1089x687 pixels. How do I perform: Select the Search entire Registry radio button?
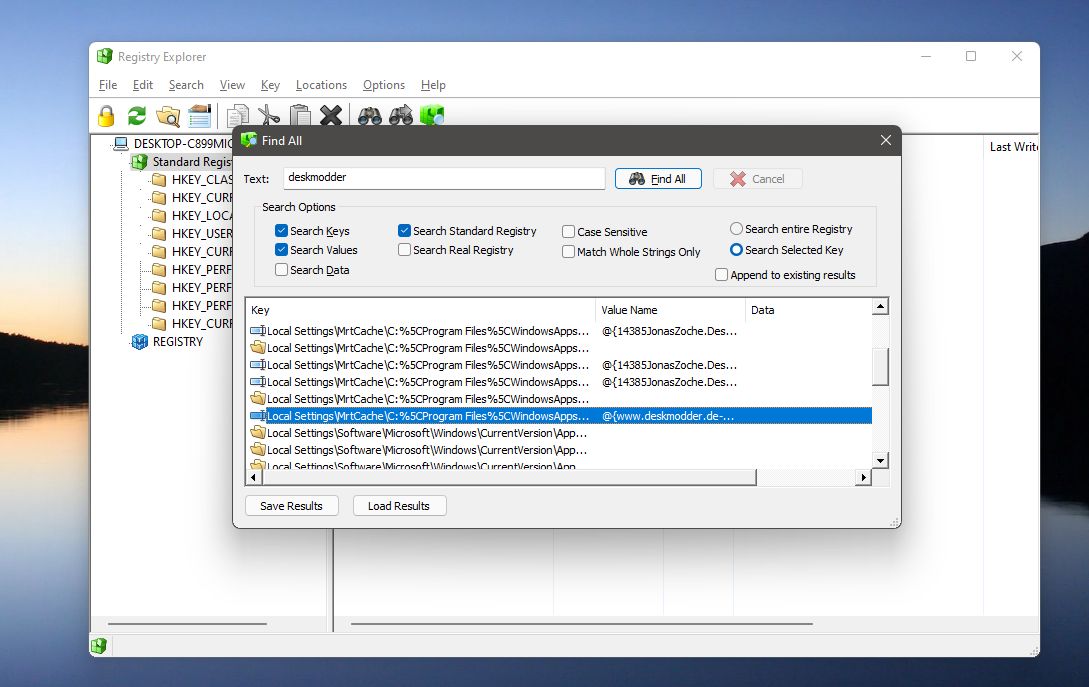tap(737, 229)
